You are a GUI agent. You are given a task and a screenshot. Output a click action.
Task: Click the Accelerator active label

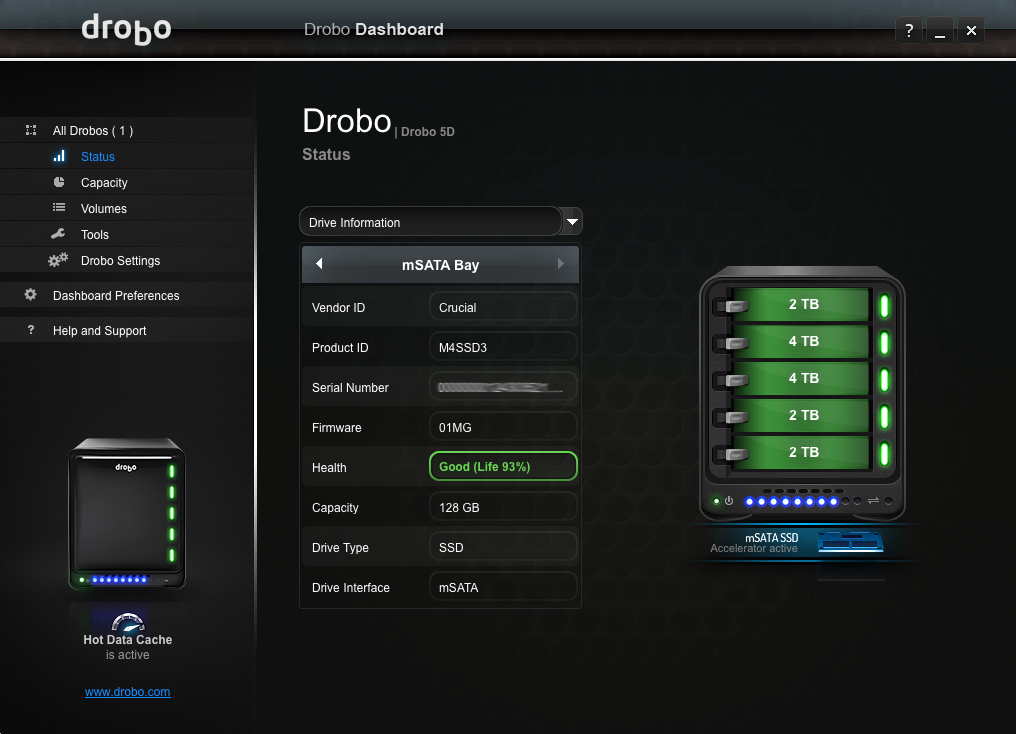pos(754,548)
